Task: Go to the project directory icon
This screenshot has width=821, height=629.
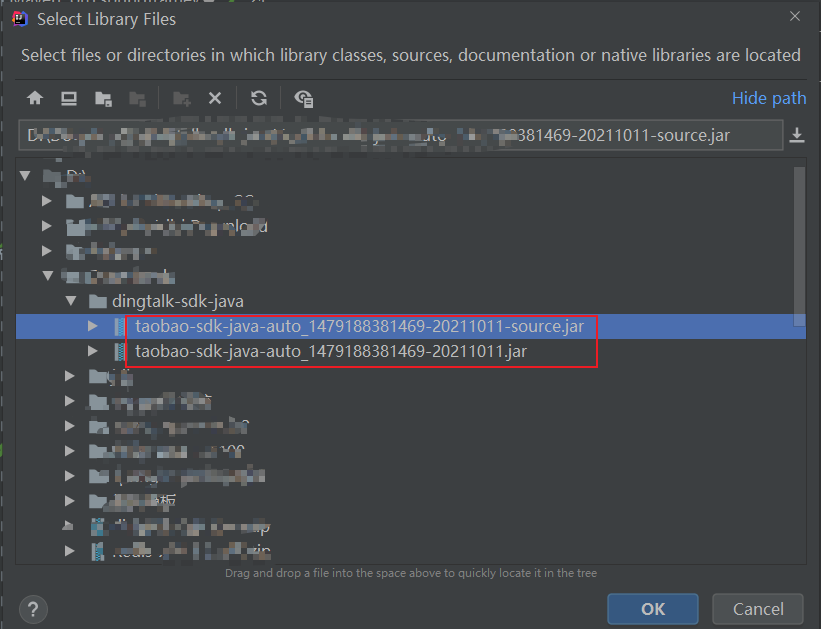Action: point(103,98)
